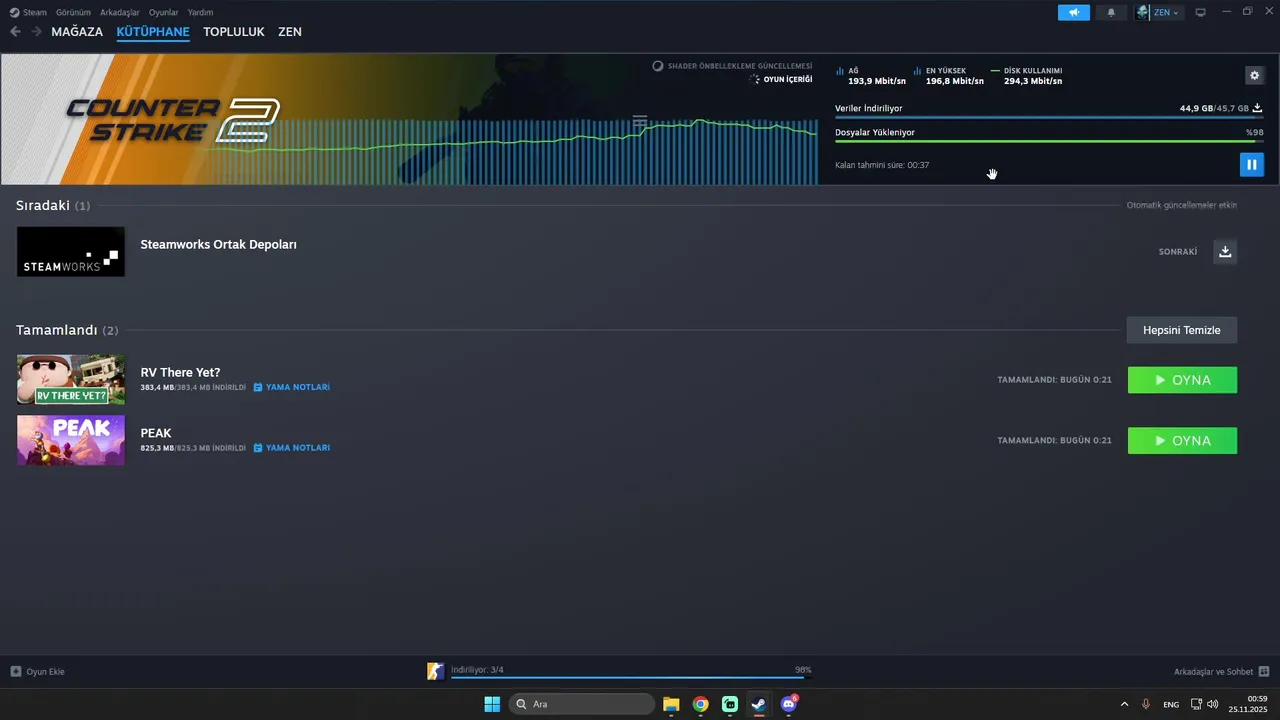The width and height of the screenshot is (1280, 720).
Task: Open the Windows Start button
Action: pyautogui.click(x=492, y=704)
